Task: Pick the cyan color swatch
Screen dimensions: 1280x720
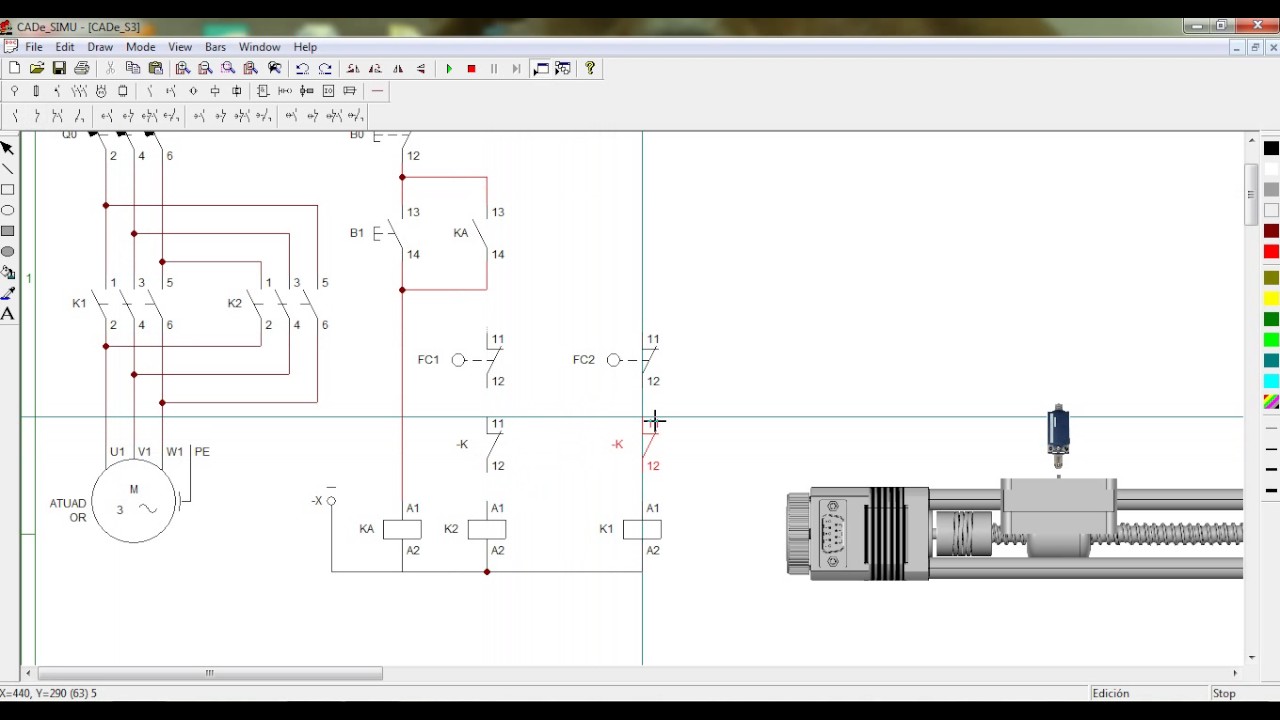Action: tap(1271, 381)
